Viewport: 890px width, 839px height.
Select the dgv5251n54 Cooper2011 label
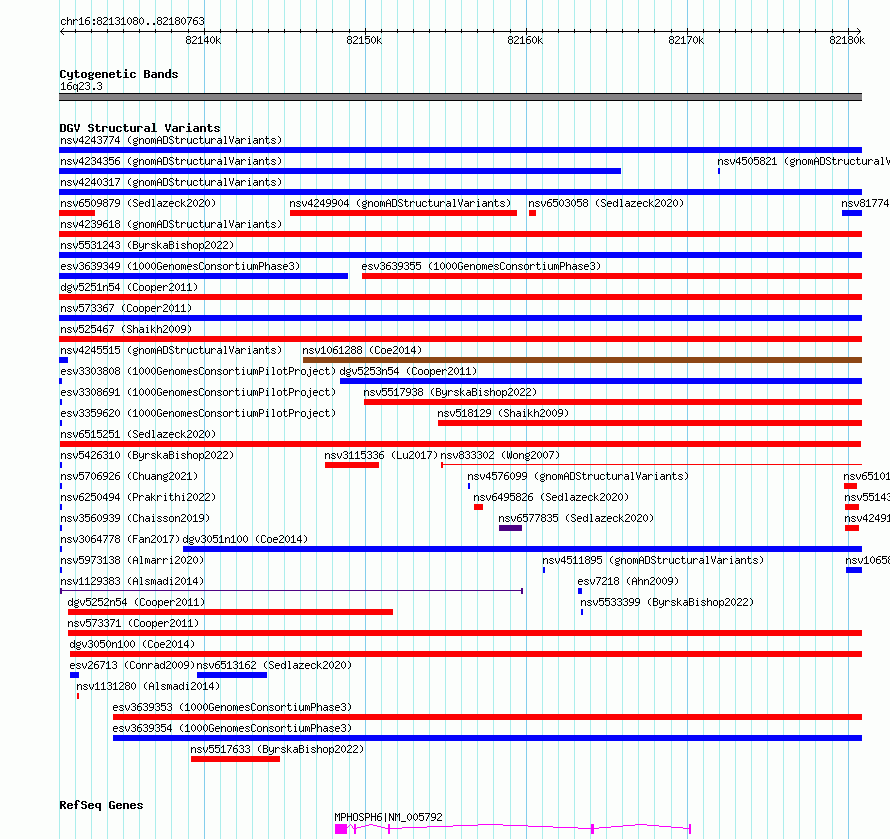129,287
